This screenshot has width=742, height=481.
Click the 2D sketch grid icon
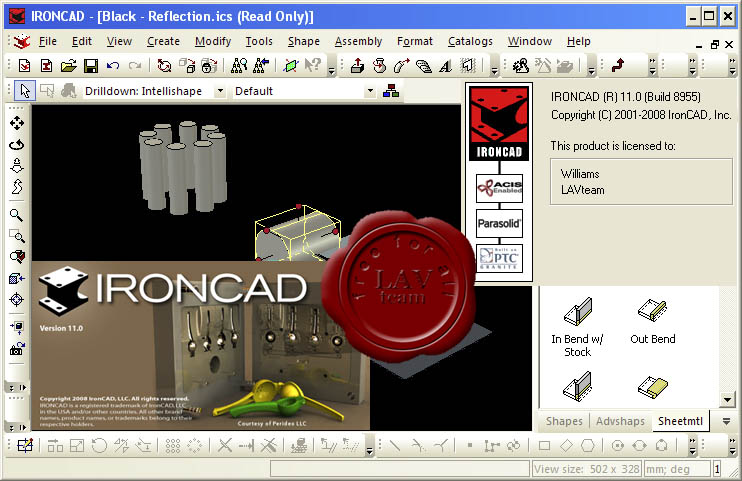pyautogui.click(x=25, y=445)
